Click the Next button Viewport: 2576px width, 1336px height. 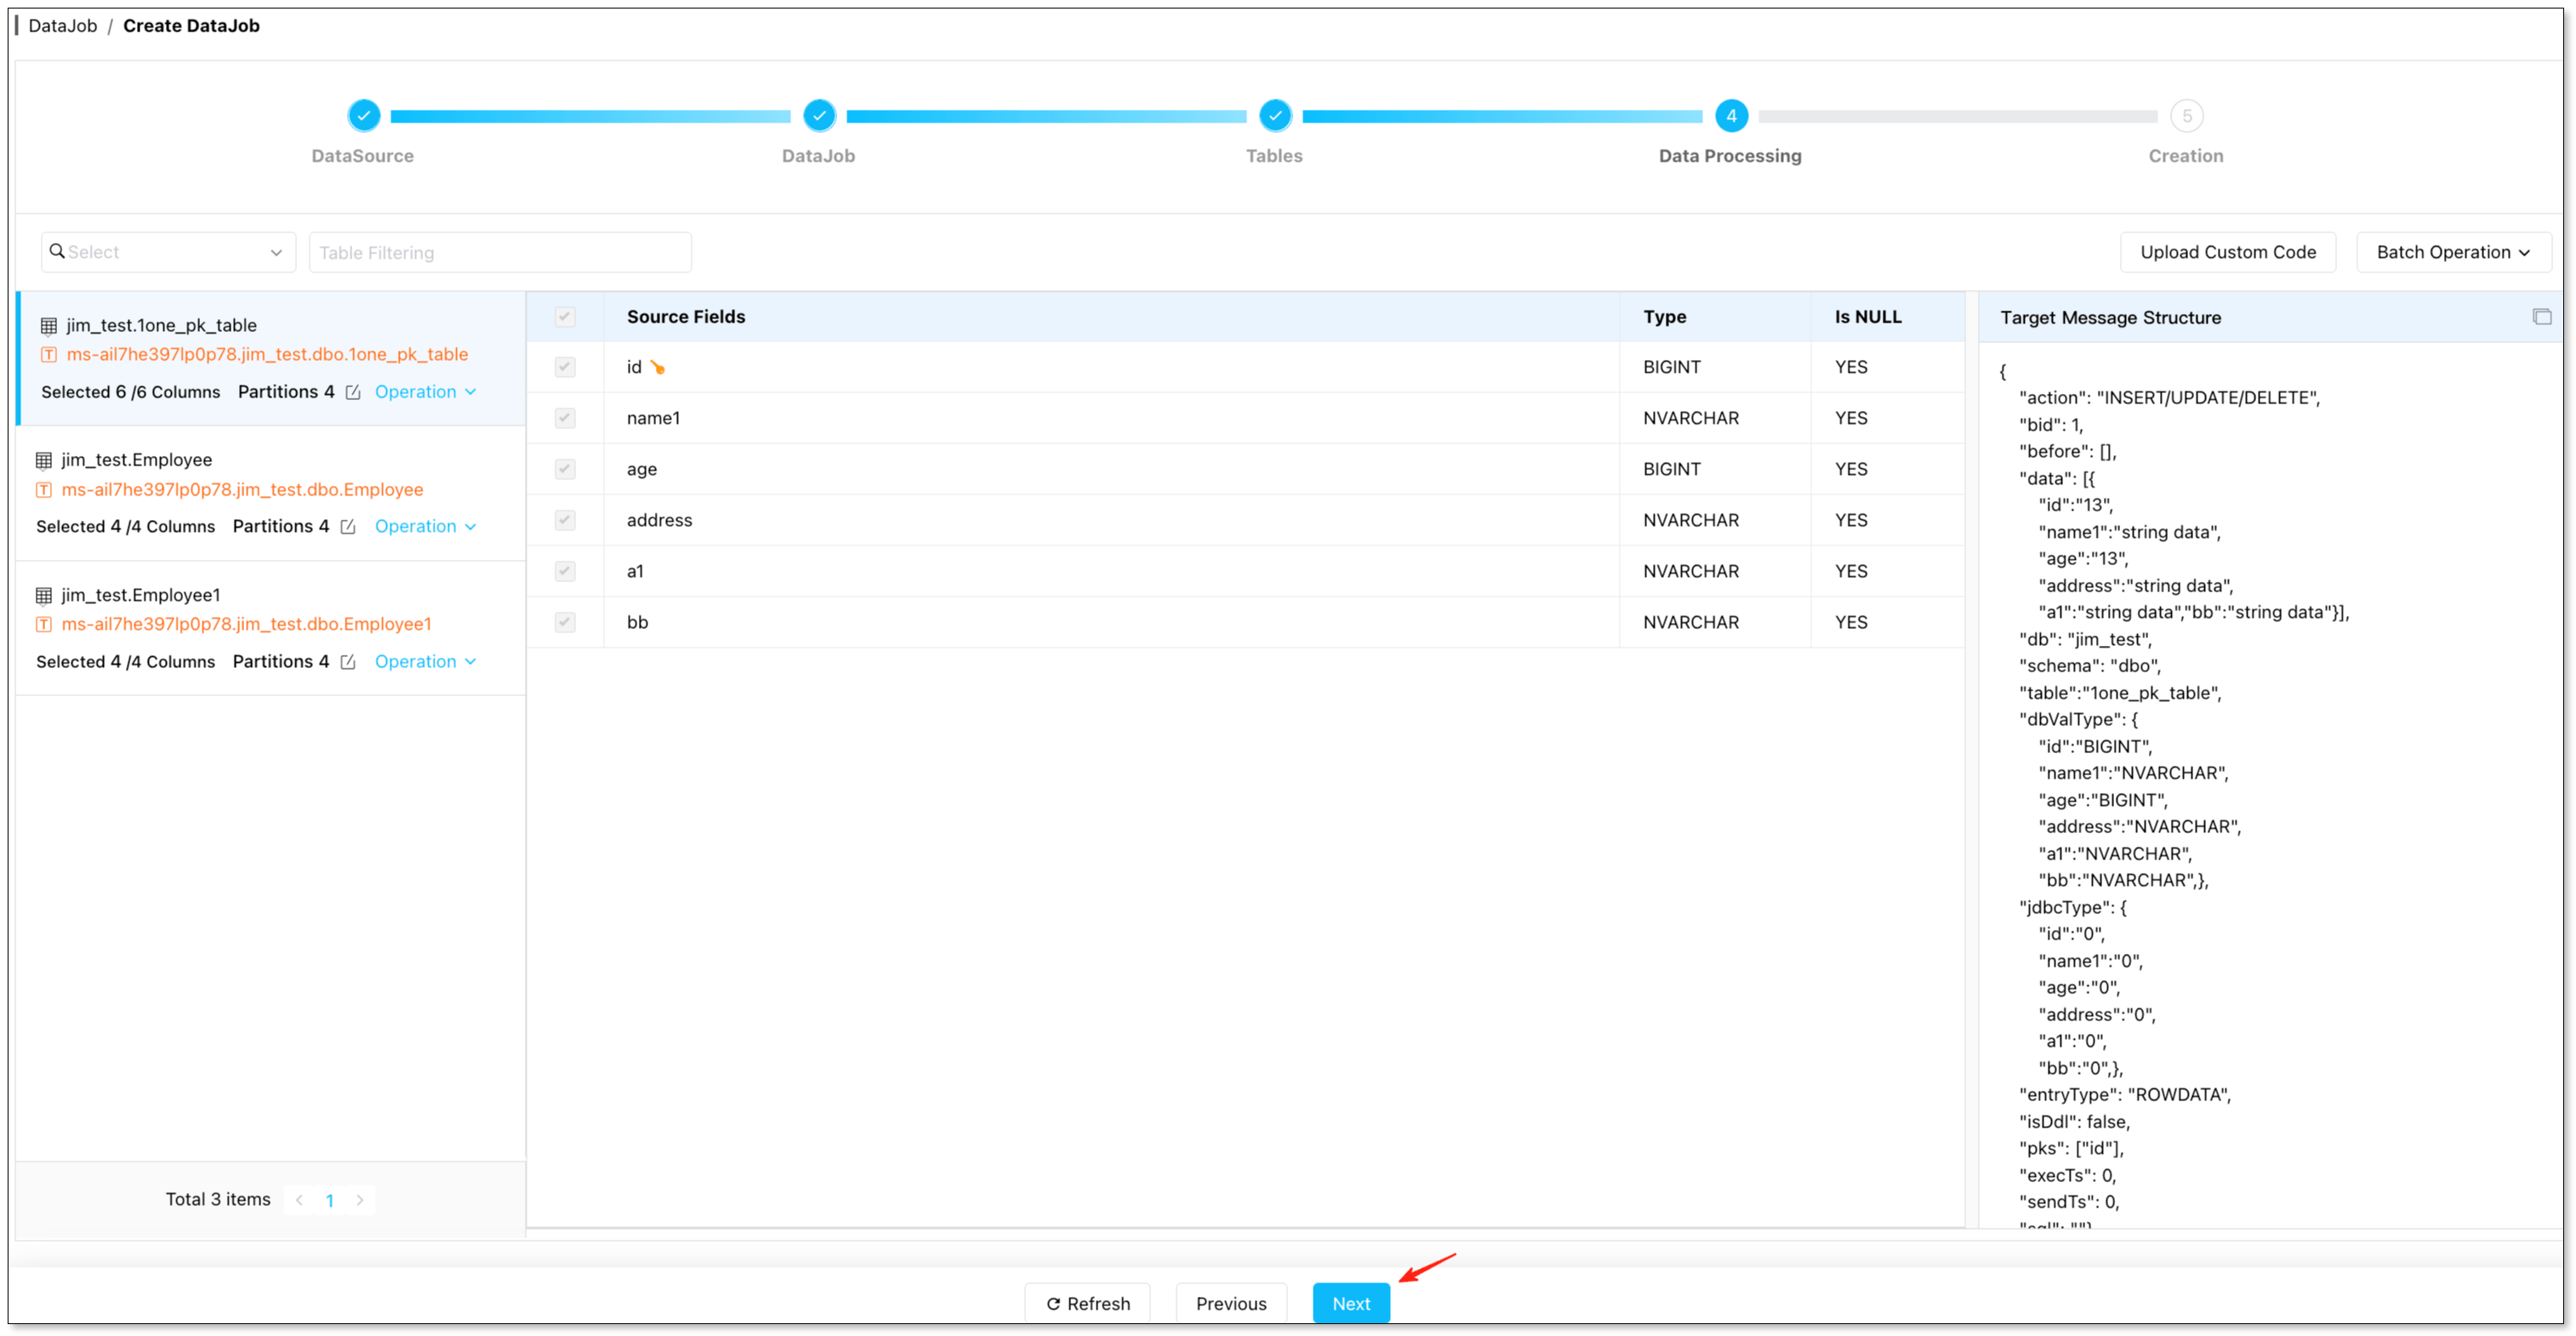click(1351, 1304)
